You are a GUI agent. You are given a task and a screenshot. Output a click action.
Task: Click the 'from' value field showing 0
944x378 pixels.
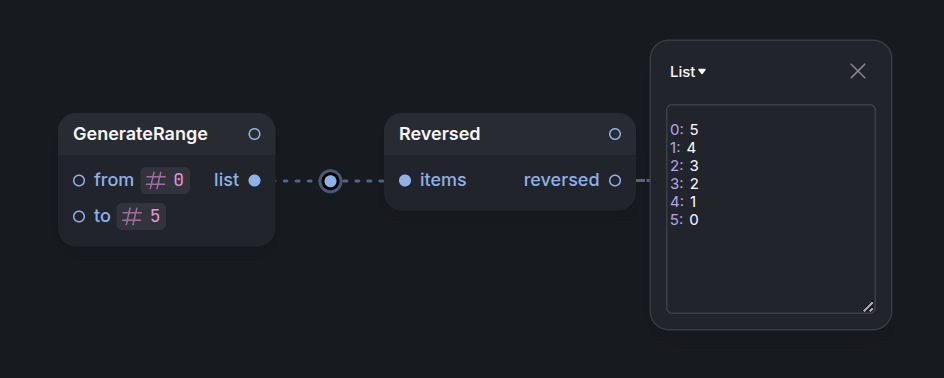click(x=166, y=181)
